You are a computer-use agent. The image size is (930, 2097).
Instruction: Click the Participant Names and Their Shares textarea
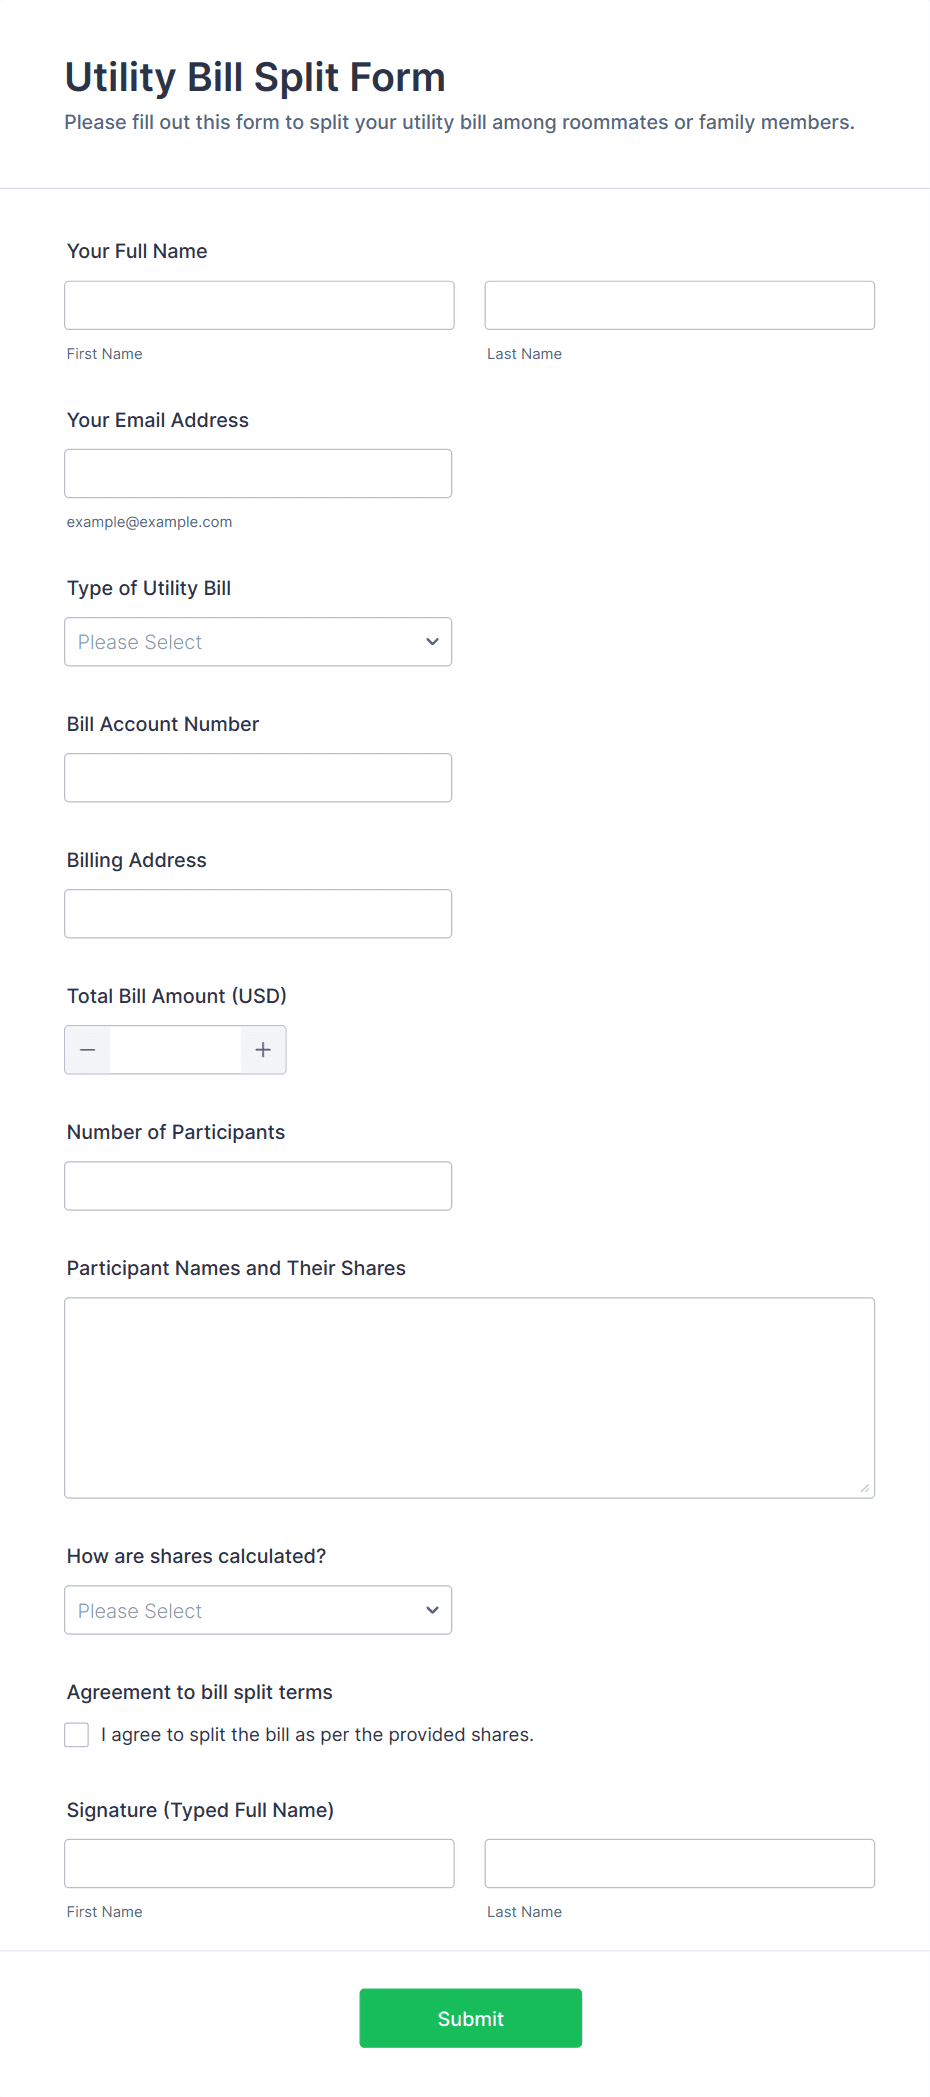pyautogui.click(x=469, y=1398)
